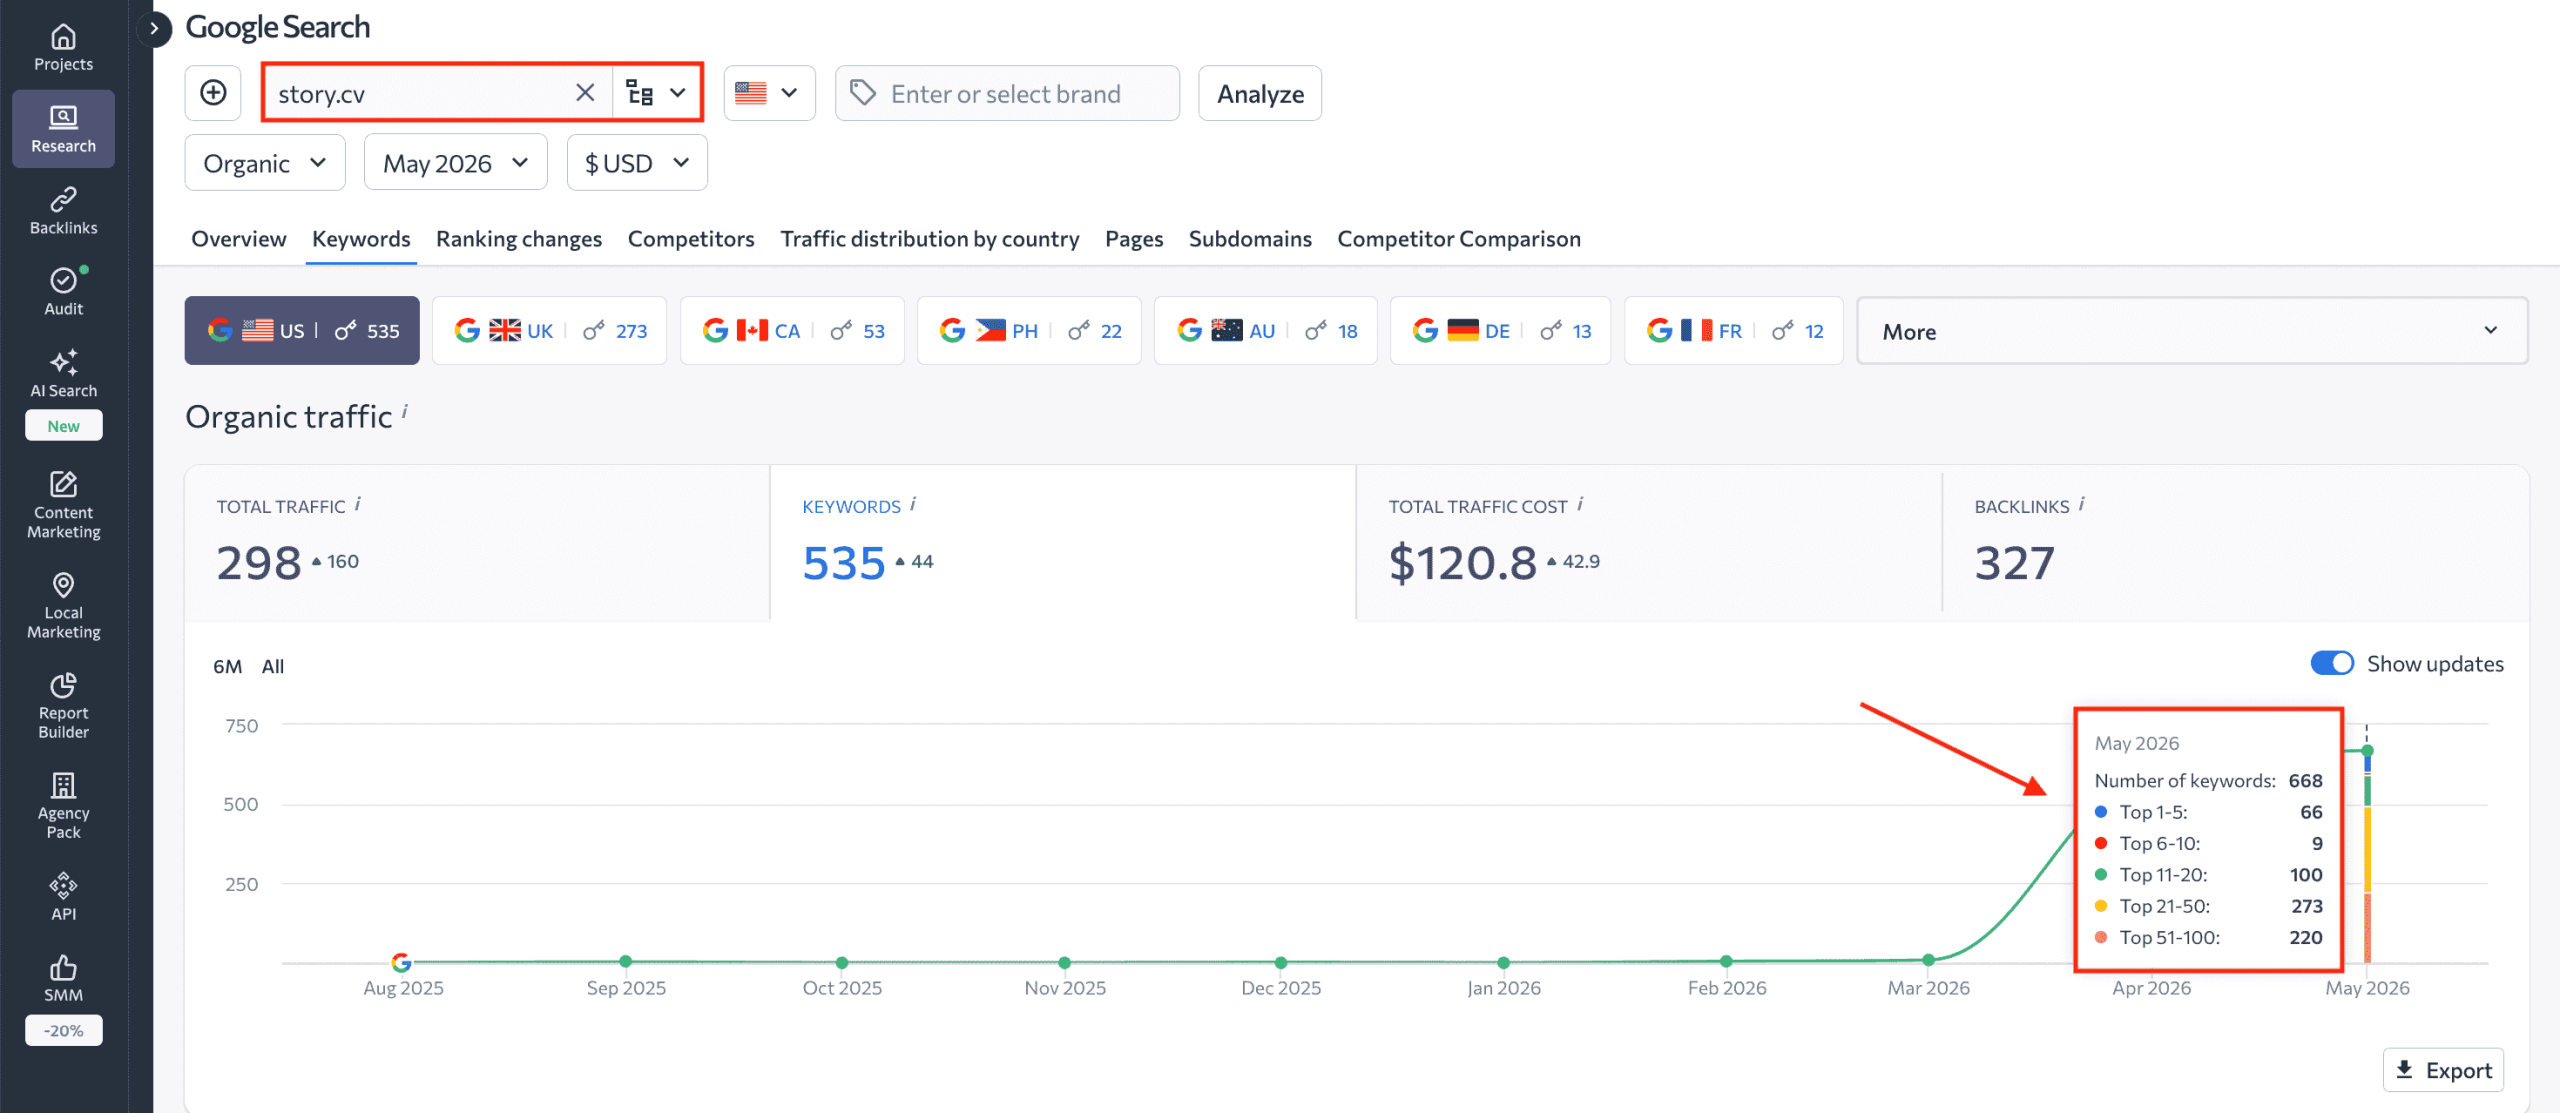
Task: Select the Google FR 12 keywords chip
Action: pos(1734,331)
